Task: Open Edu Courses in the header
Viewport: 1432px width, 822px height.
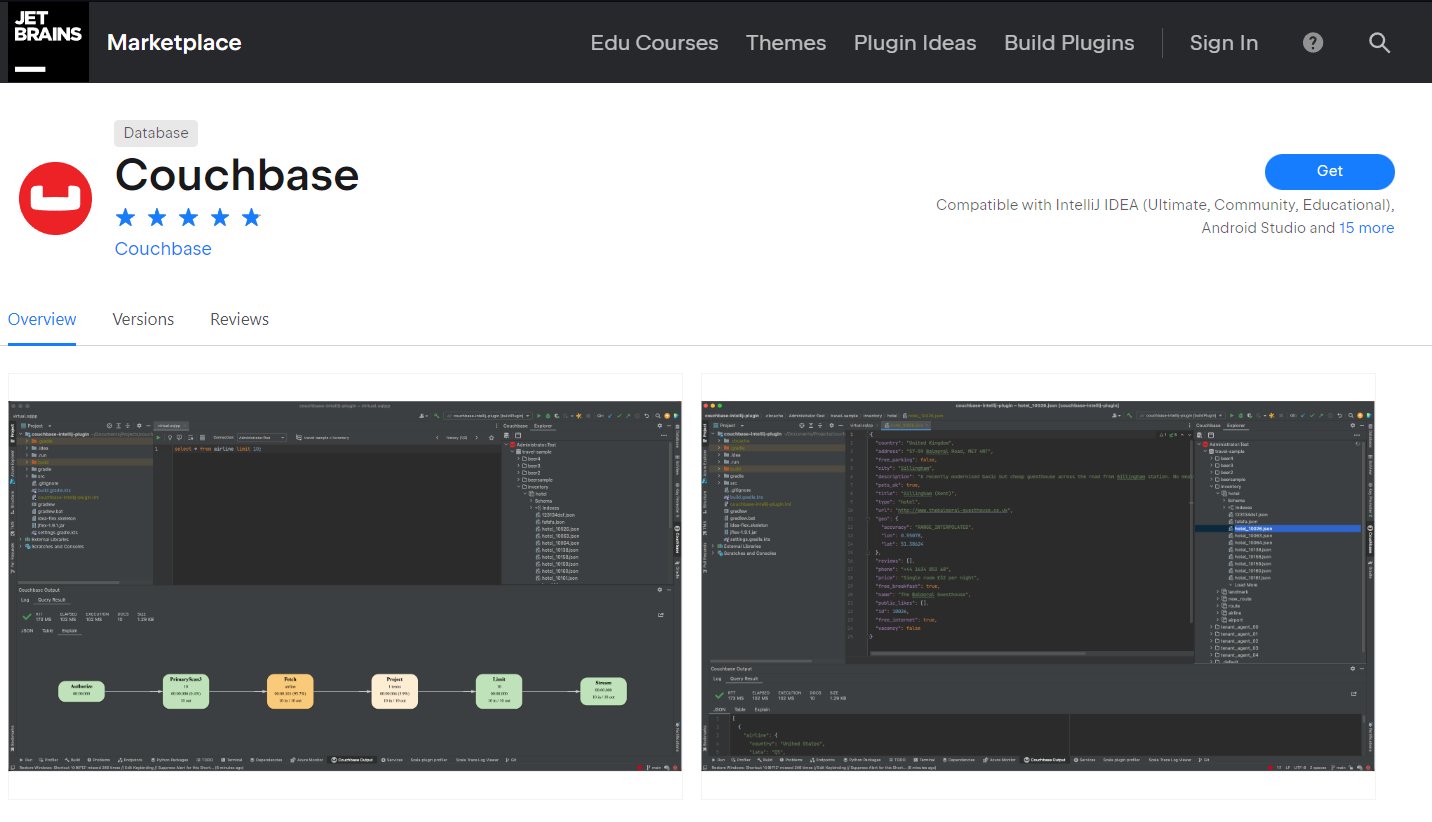Action: tap(654, 43)
